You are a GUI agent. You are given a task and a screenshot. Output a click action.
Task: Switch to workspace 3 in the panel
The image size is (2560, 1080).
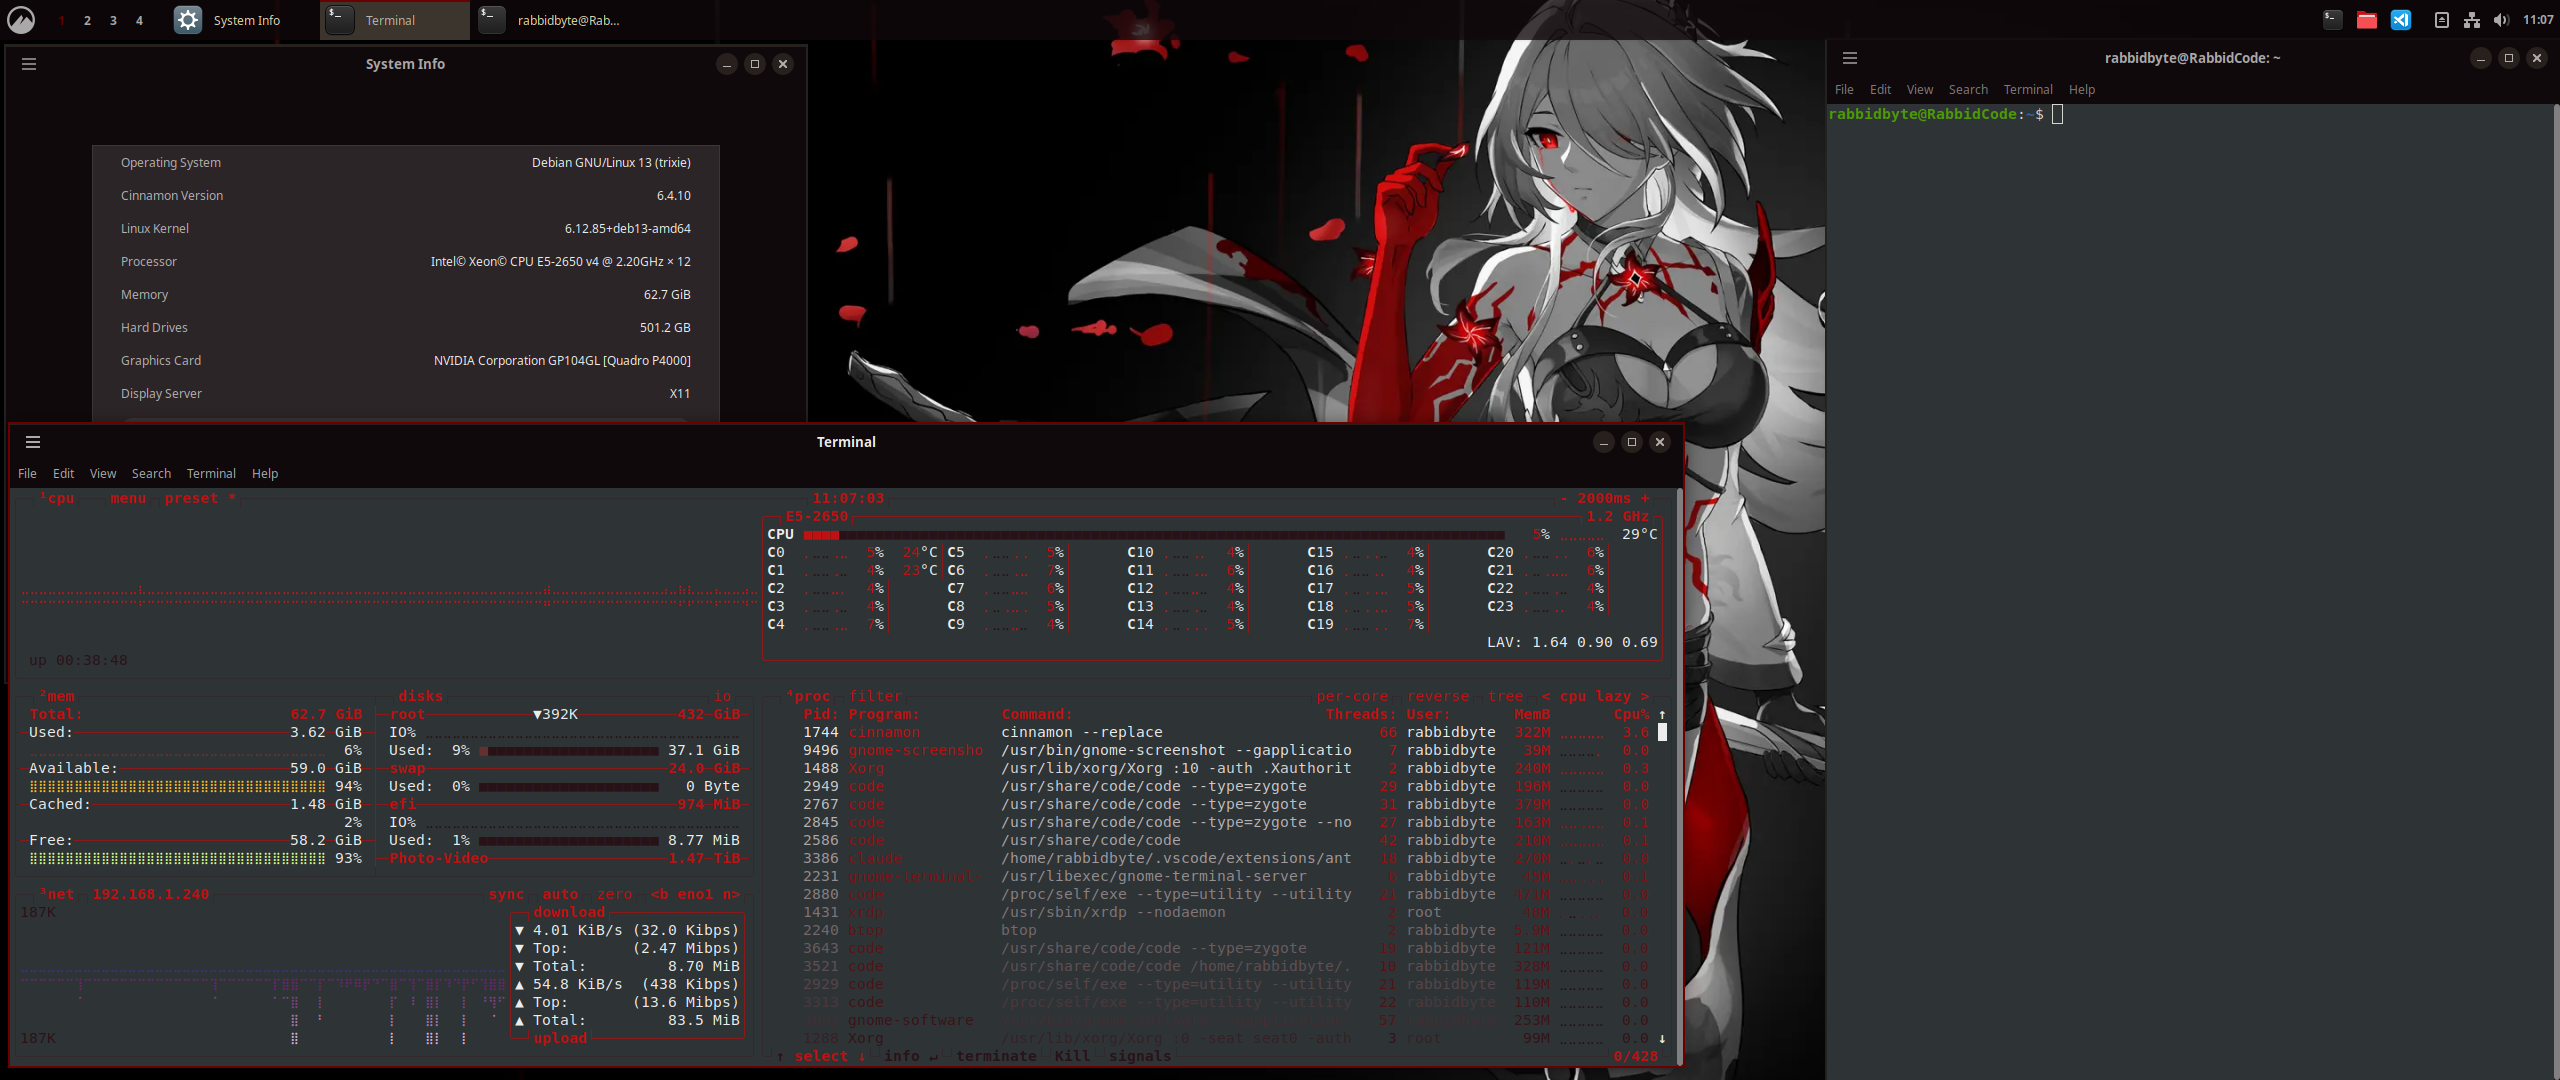[113, 20]
